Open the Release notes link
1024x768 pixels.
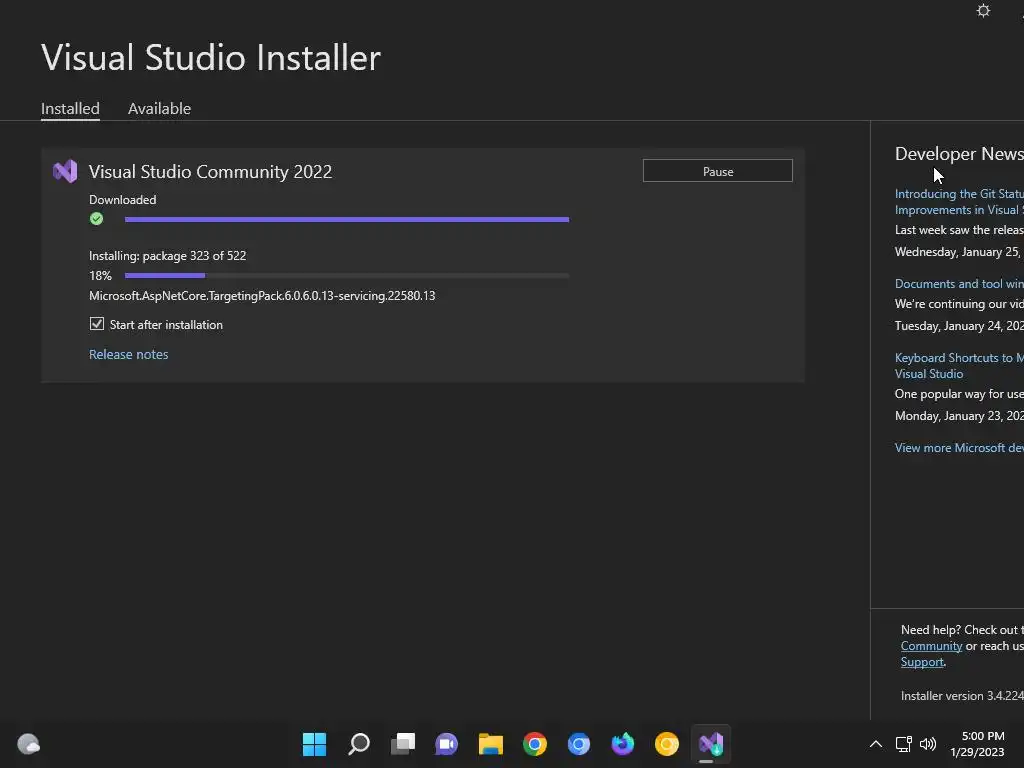click(x=129, y=354)
